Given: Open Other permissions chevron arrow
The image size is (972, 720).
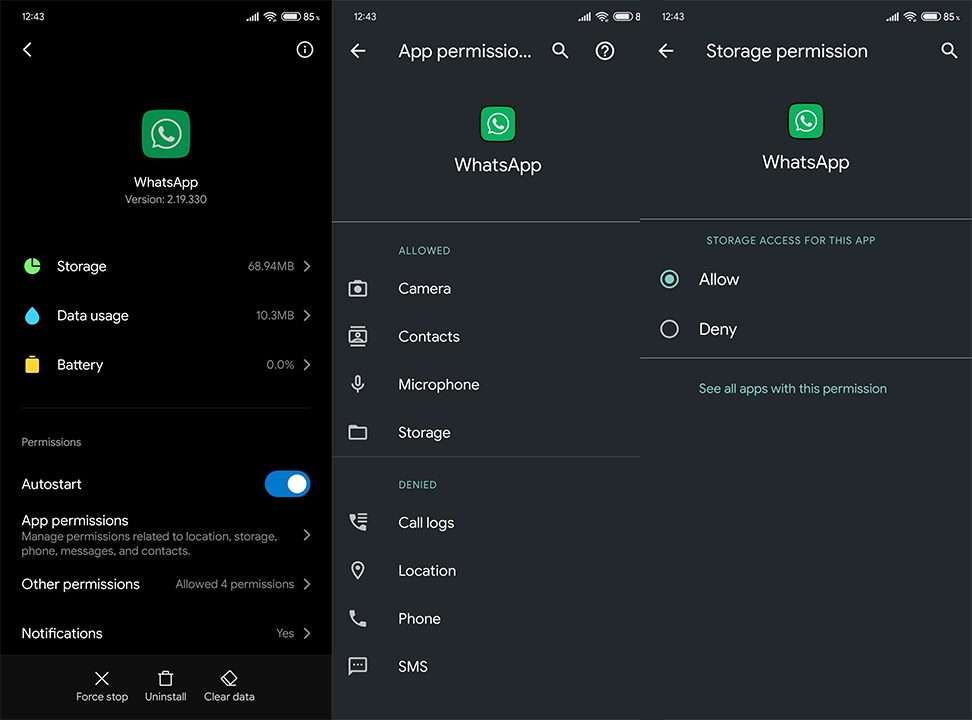Looking at the screenshot, I should pos(307,584).
